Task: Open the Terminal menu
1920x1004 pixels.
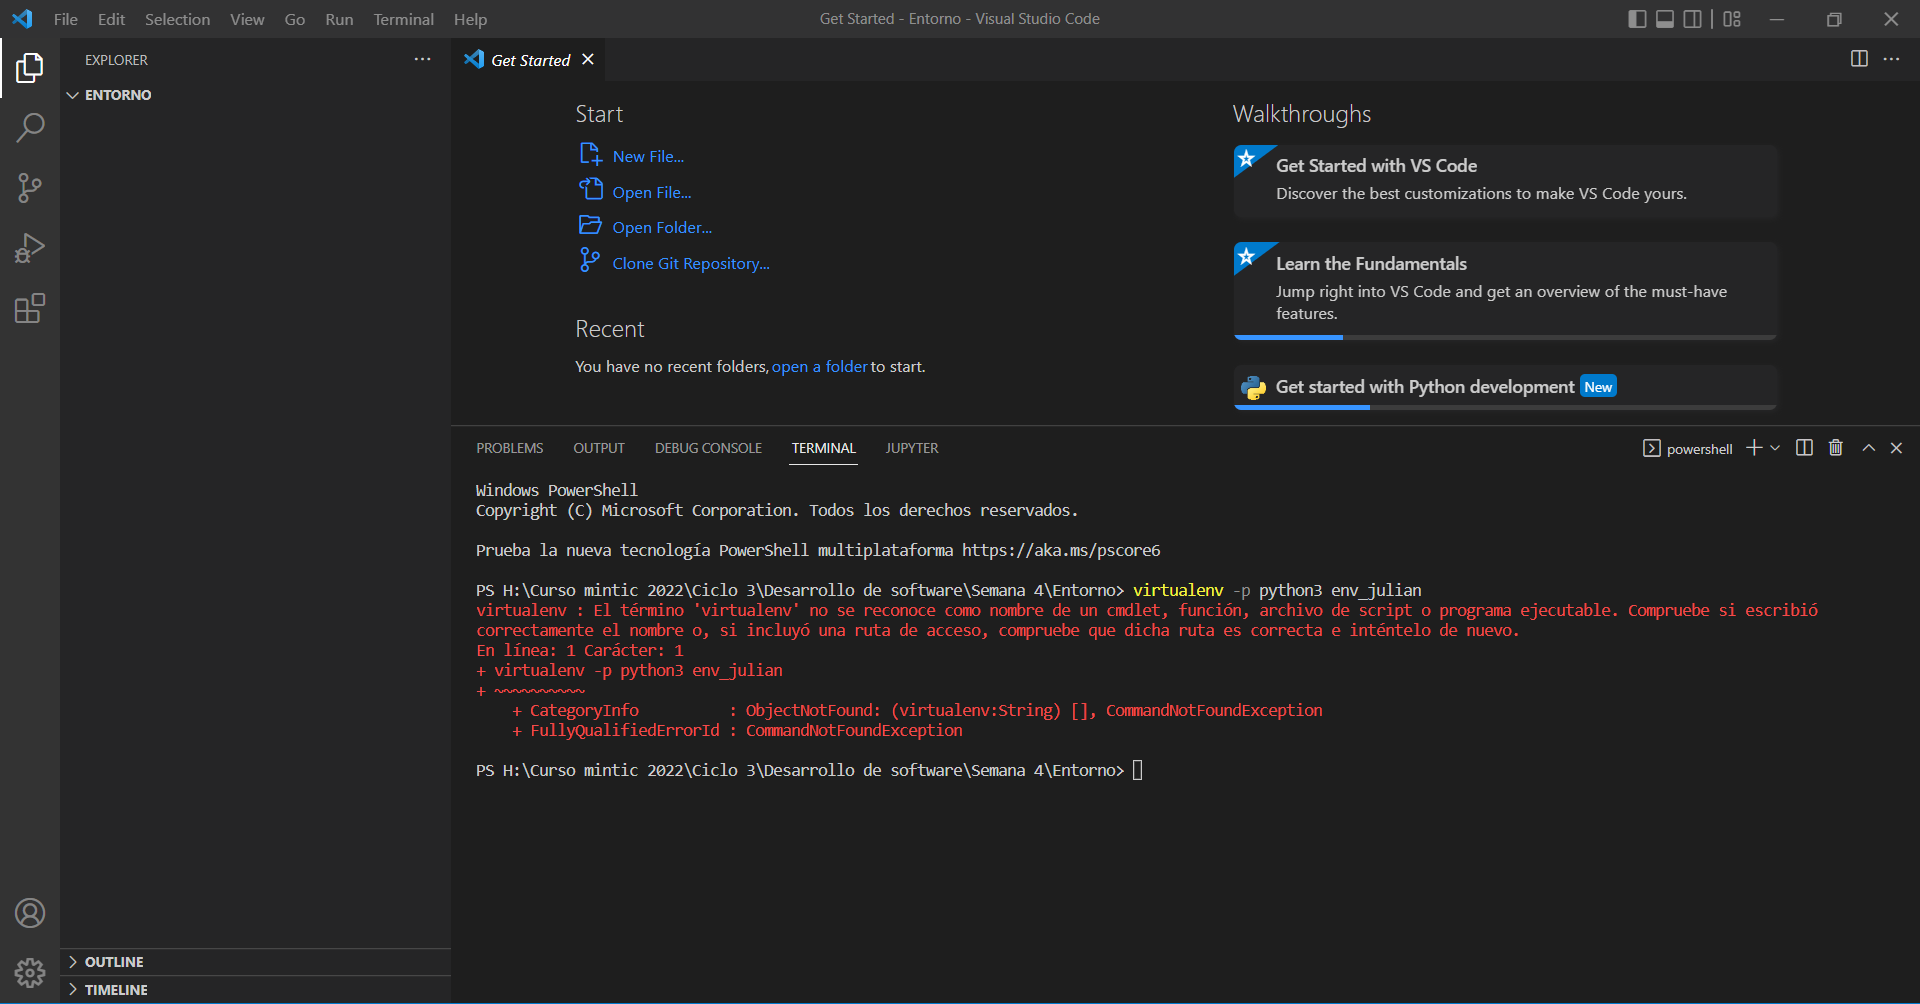Action: (403, 19)
